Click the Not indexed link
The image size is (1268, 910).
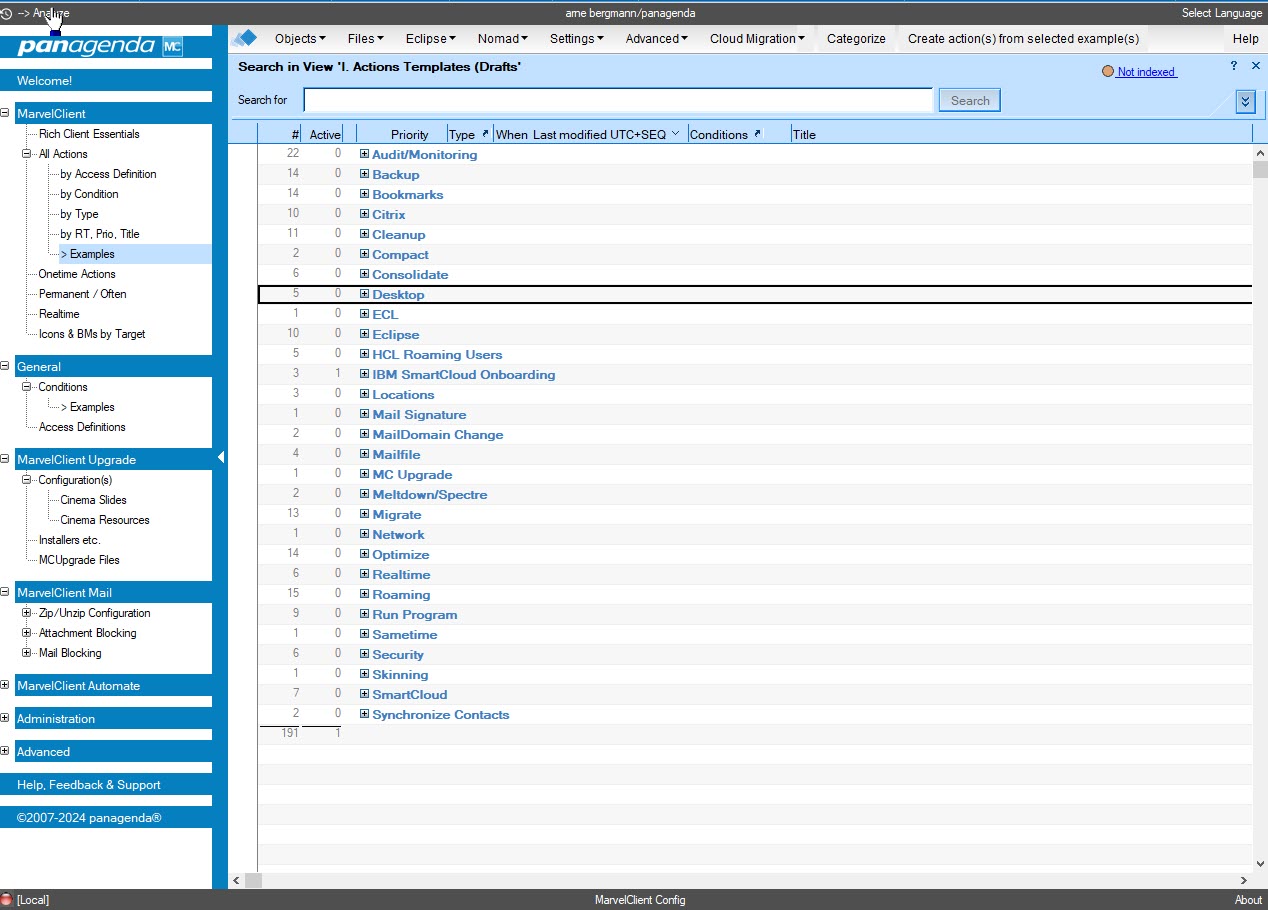(x=1147, y=72)
